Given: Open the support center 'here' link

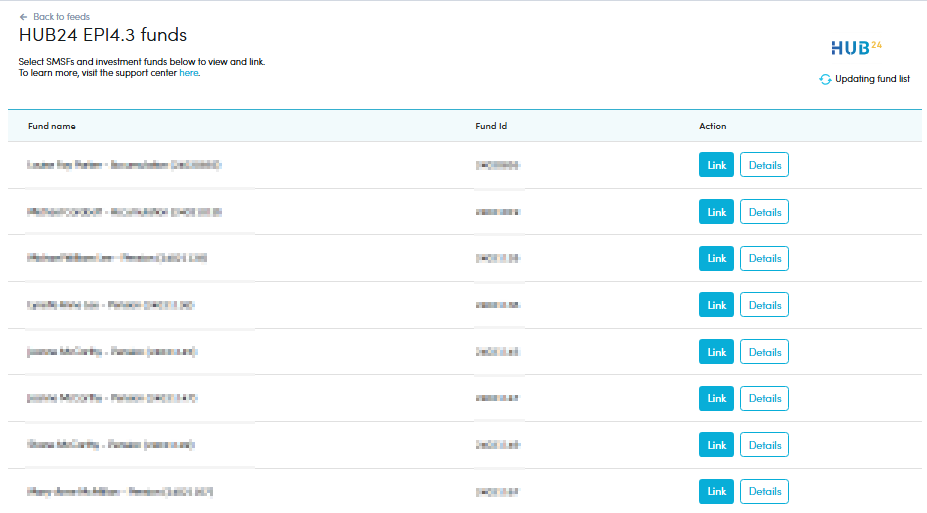Looking at the screenshot, I should point(189,73).
